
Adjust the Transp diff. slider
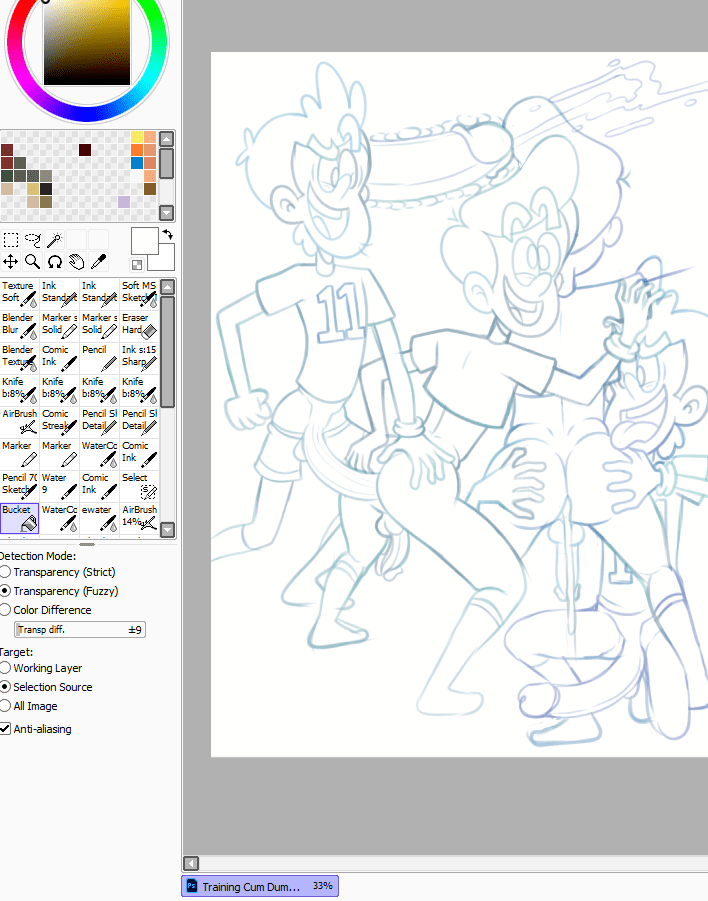[x=80, y=630]
